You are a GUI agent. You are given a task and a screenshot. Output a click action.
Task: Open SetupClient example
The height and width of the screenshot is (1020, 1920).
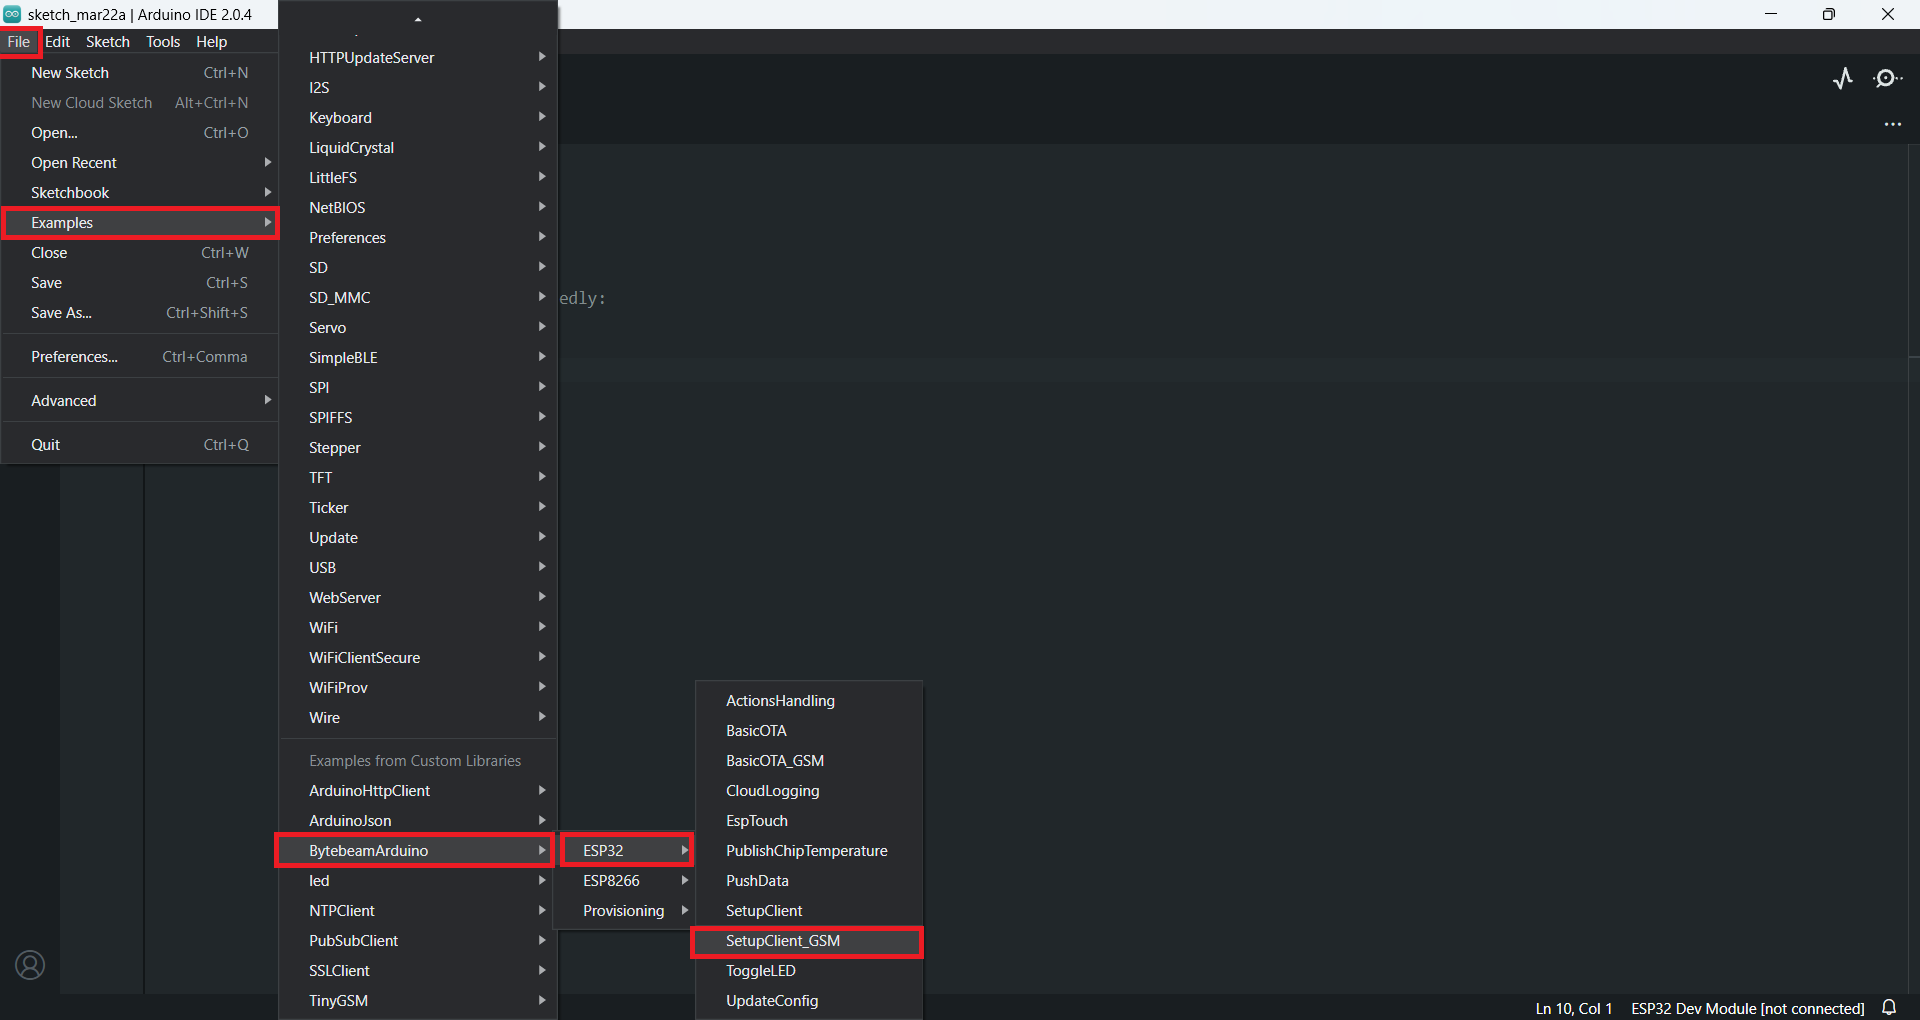809,911
